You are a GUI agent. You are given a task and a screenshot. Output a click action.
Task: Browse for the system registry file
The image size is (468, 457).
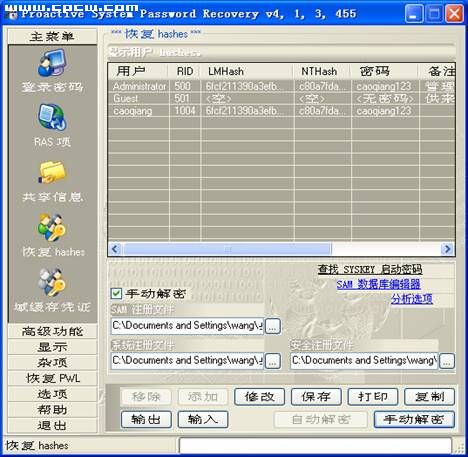coord(272,361)
